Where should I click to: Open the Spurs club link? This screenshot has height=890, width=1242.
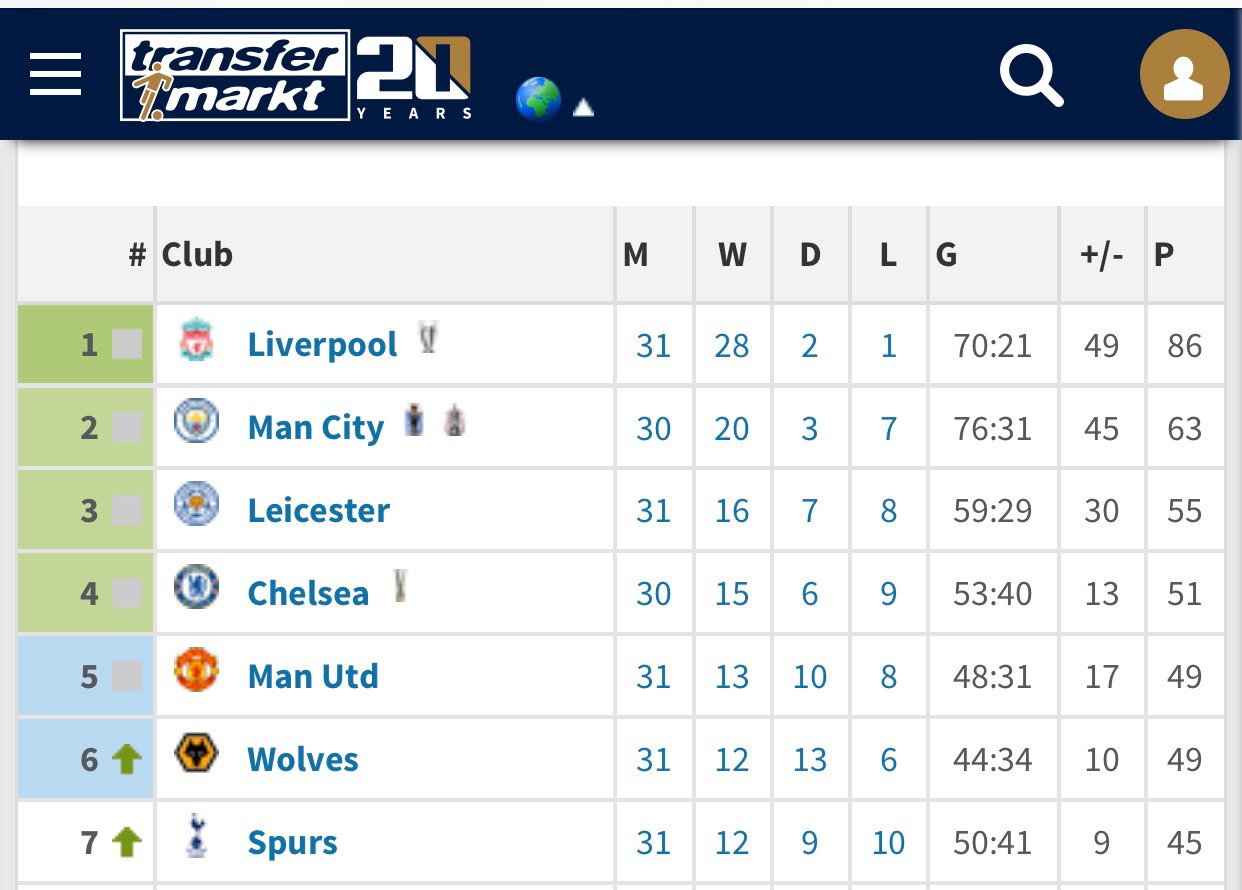point(292,843)
